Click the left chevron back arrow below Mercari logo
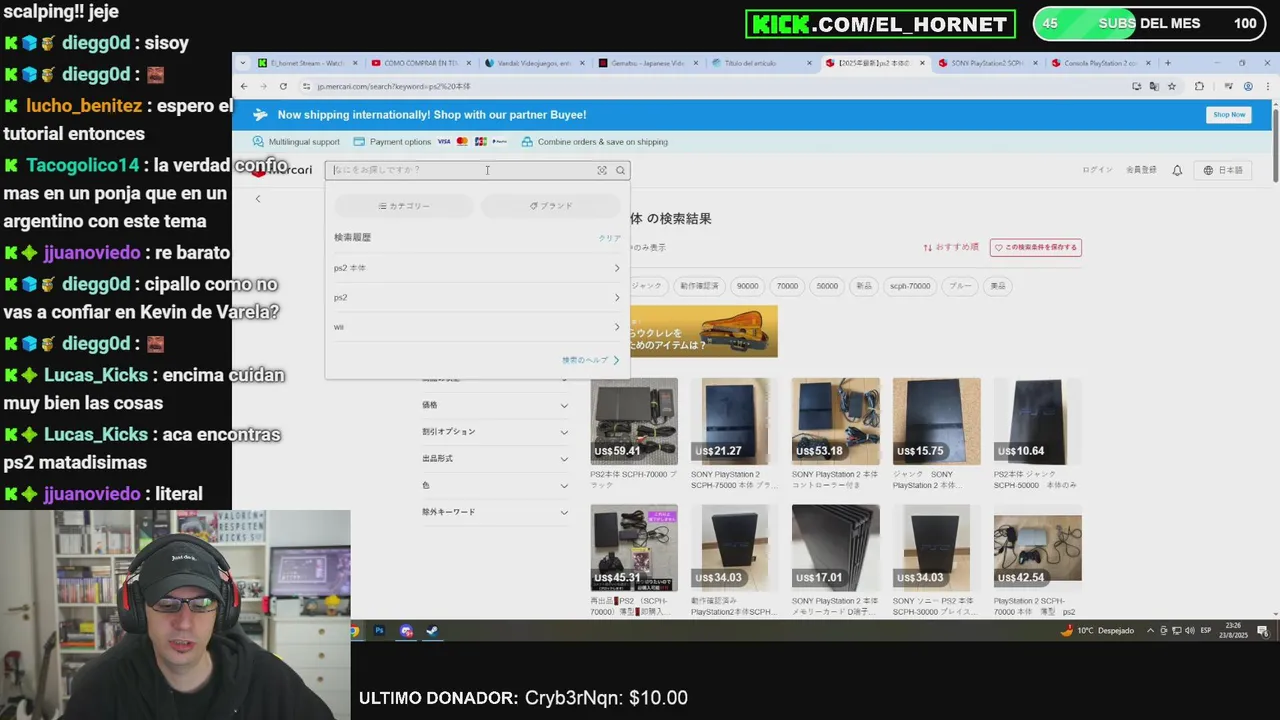 coord(258,199)
